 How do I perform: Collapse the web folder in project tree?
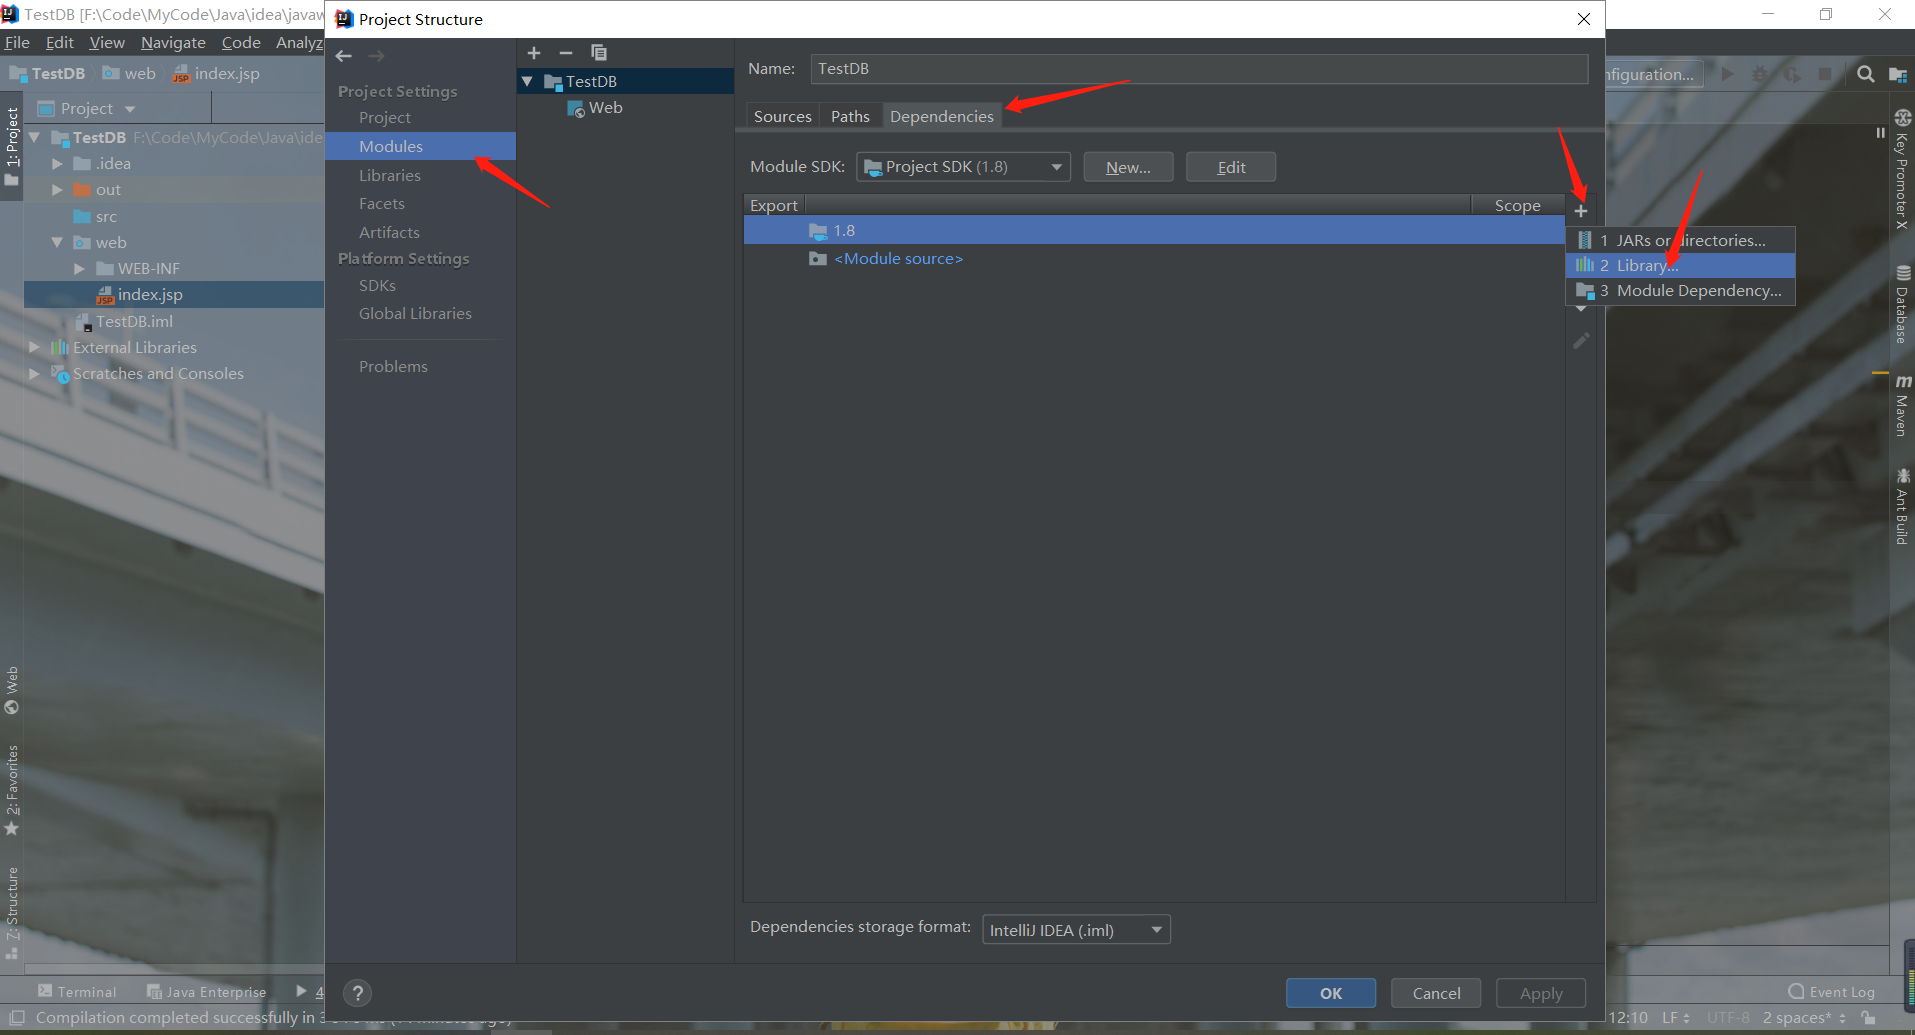[x=57, y=242]
